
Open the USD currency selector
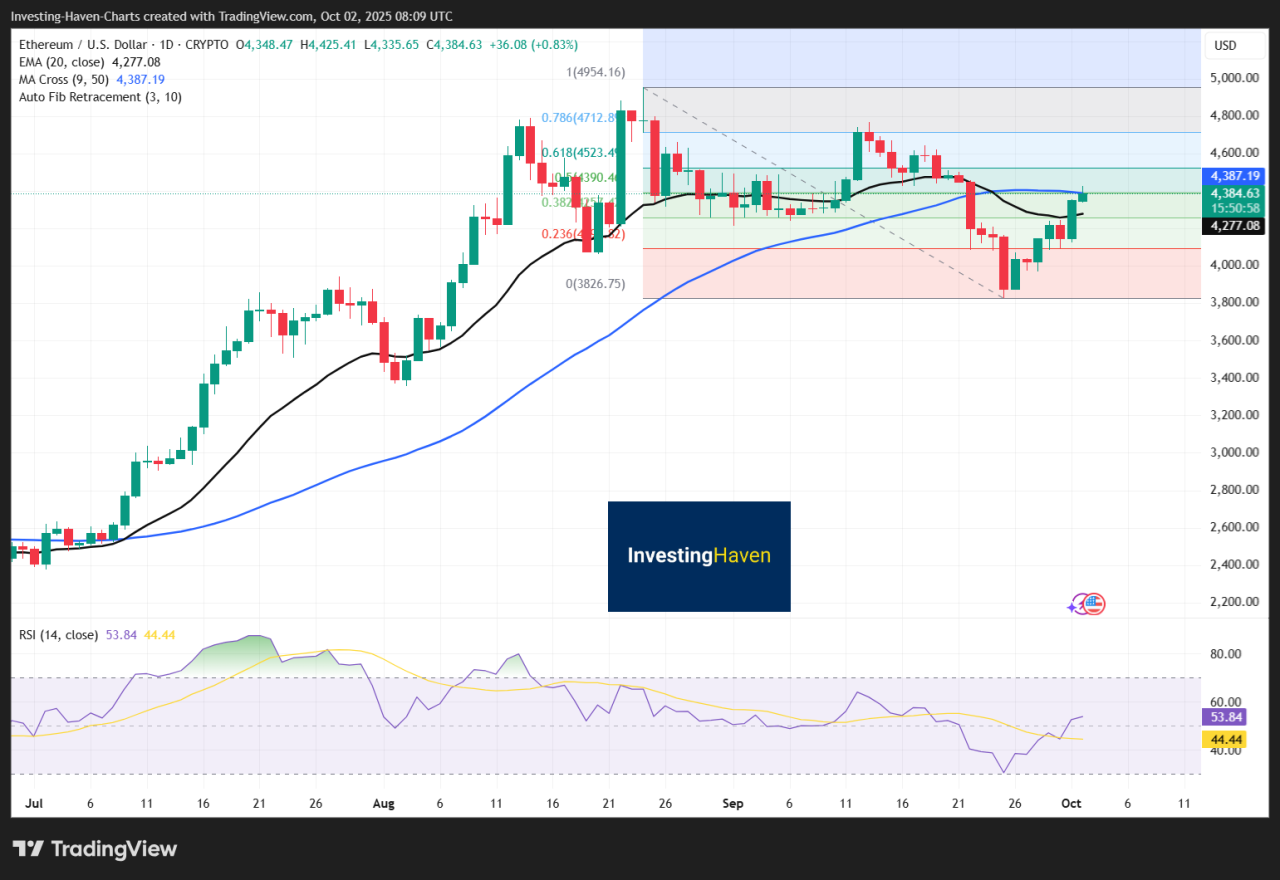[x=1225, y=46]
